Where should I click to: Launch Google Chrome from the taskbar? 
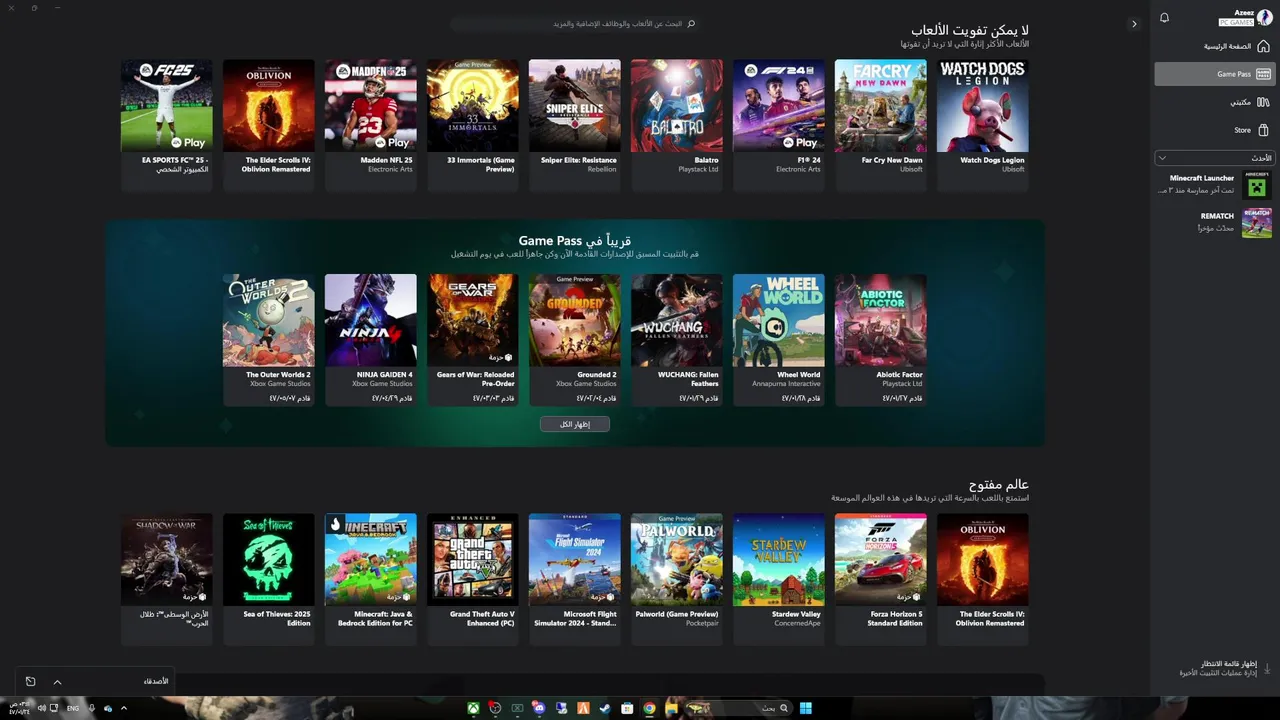(x=649, y=708)
